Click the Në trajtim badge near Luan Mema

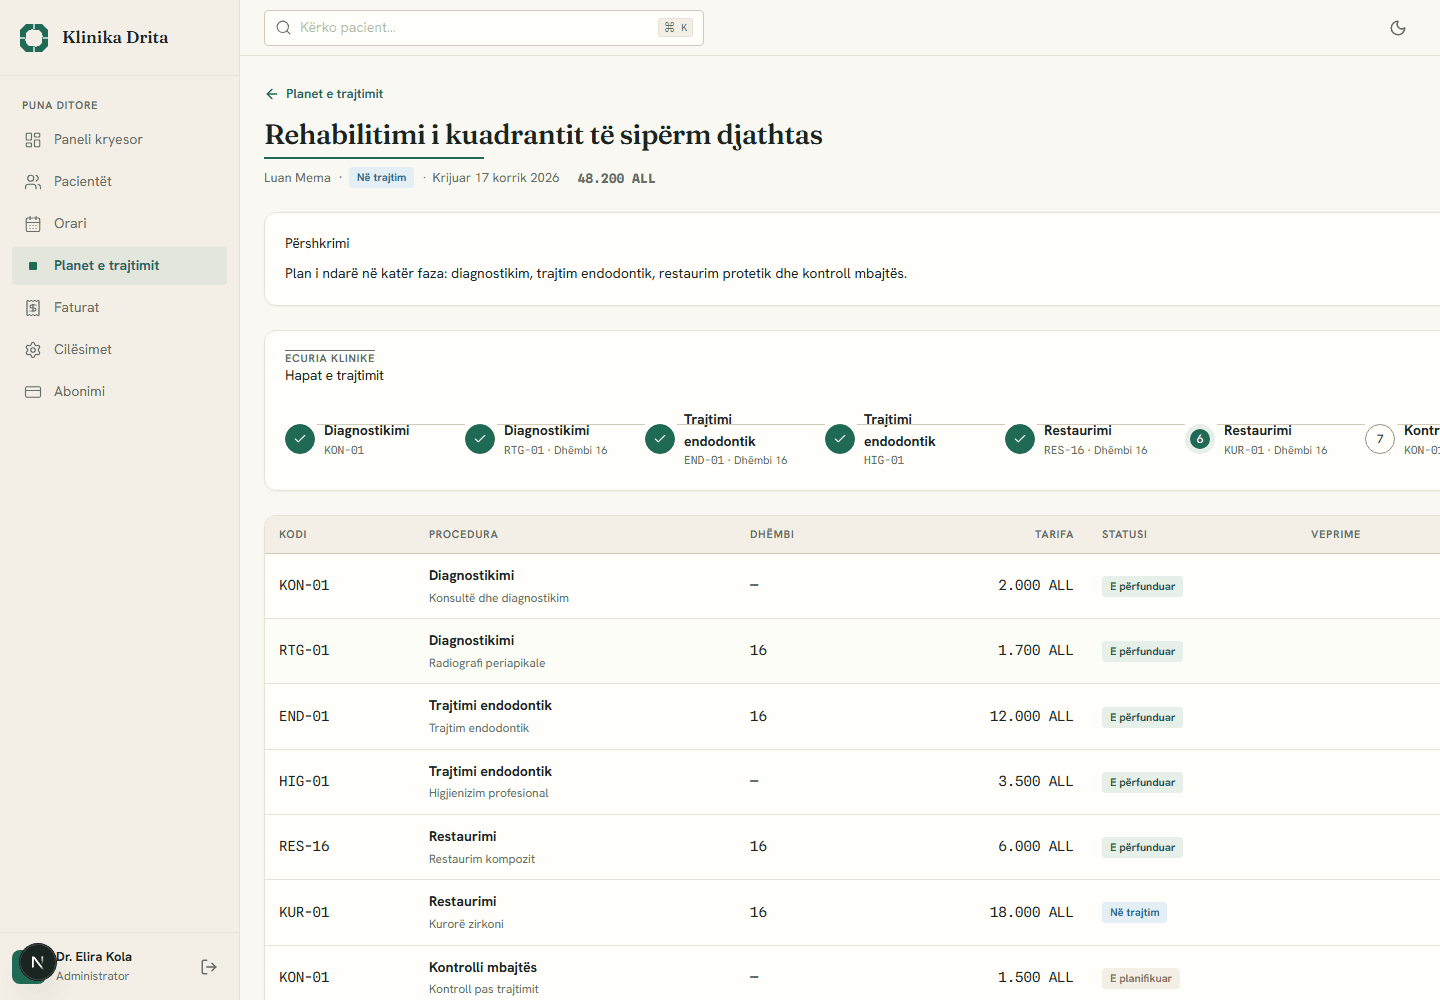(382, 178)
